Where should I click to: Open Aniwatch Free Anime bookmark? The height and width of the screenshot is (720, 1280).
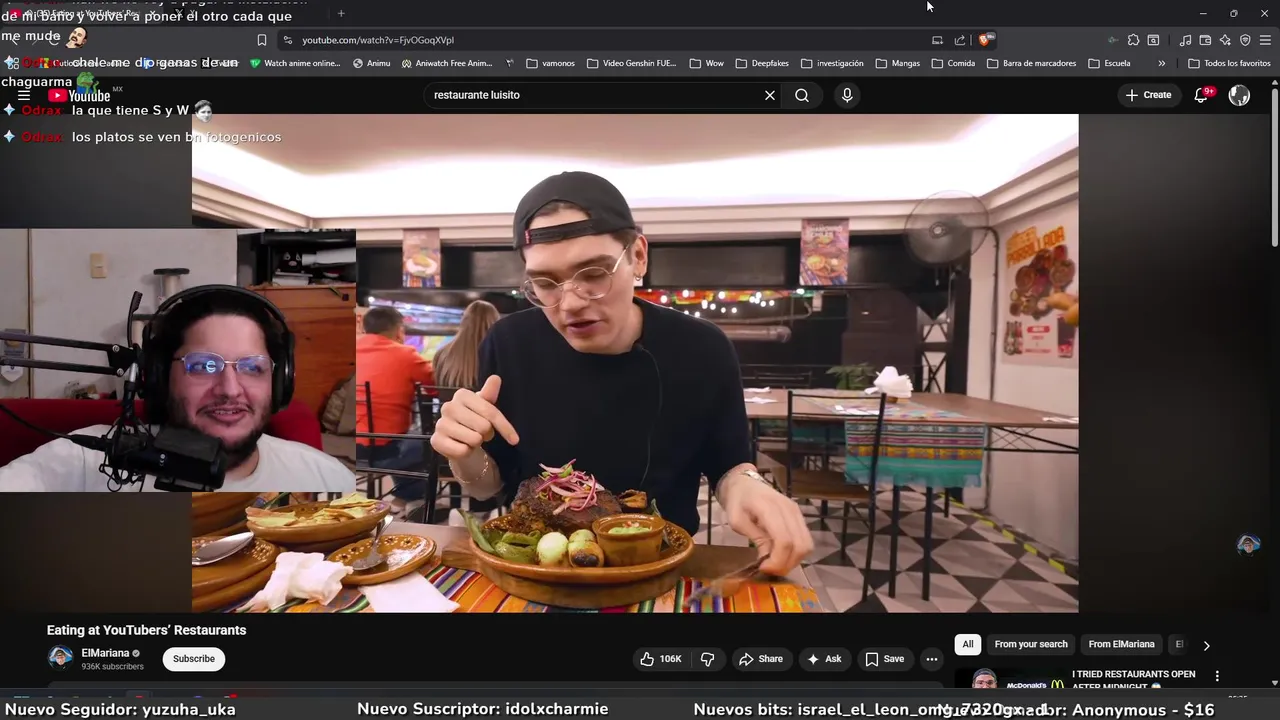(x=447, y=63)
